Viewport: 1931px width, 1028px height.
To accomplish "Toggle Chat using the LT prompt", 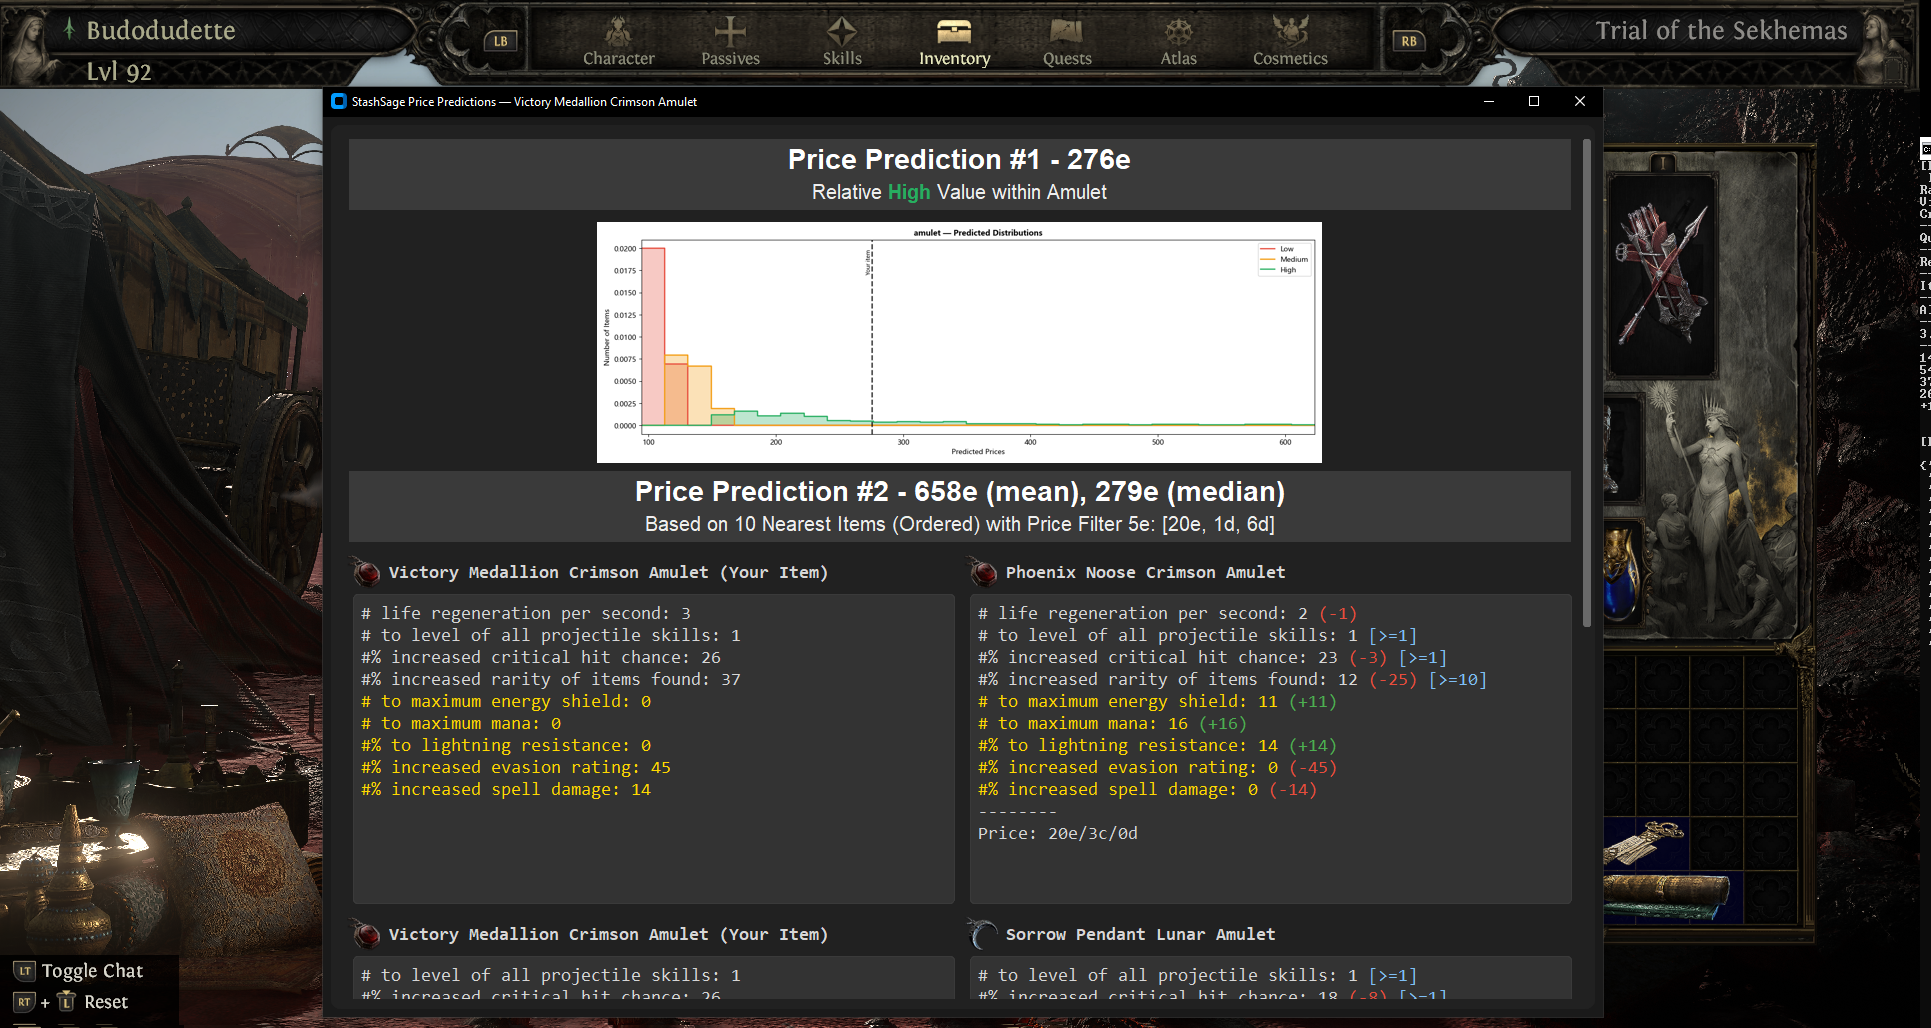I will point(80,971).
